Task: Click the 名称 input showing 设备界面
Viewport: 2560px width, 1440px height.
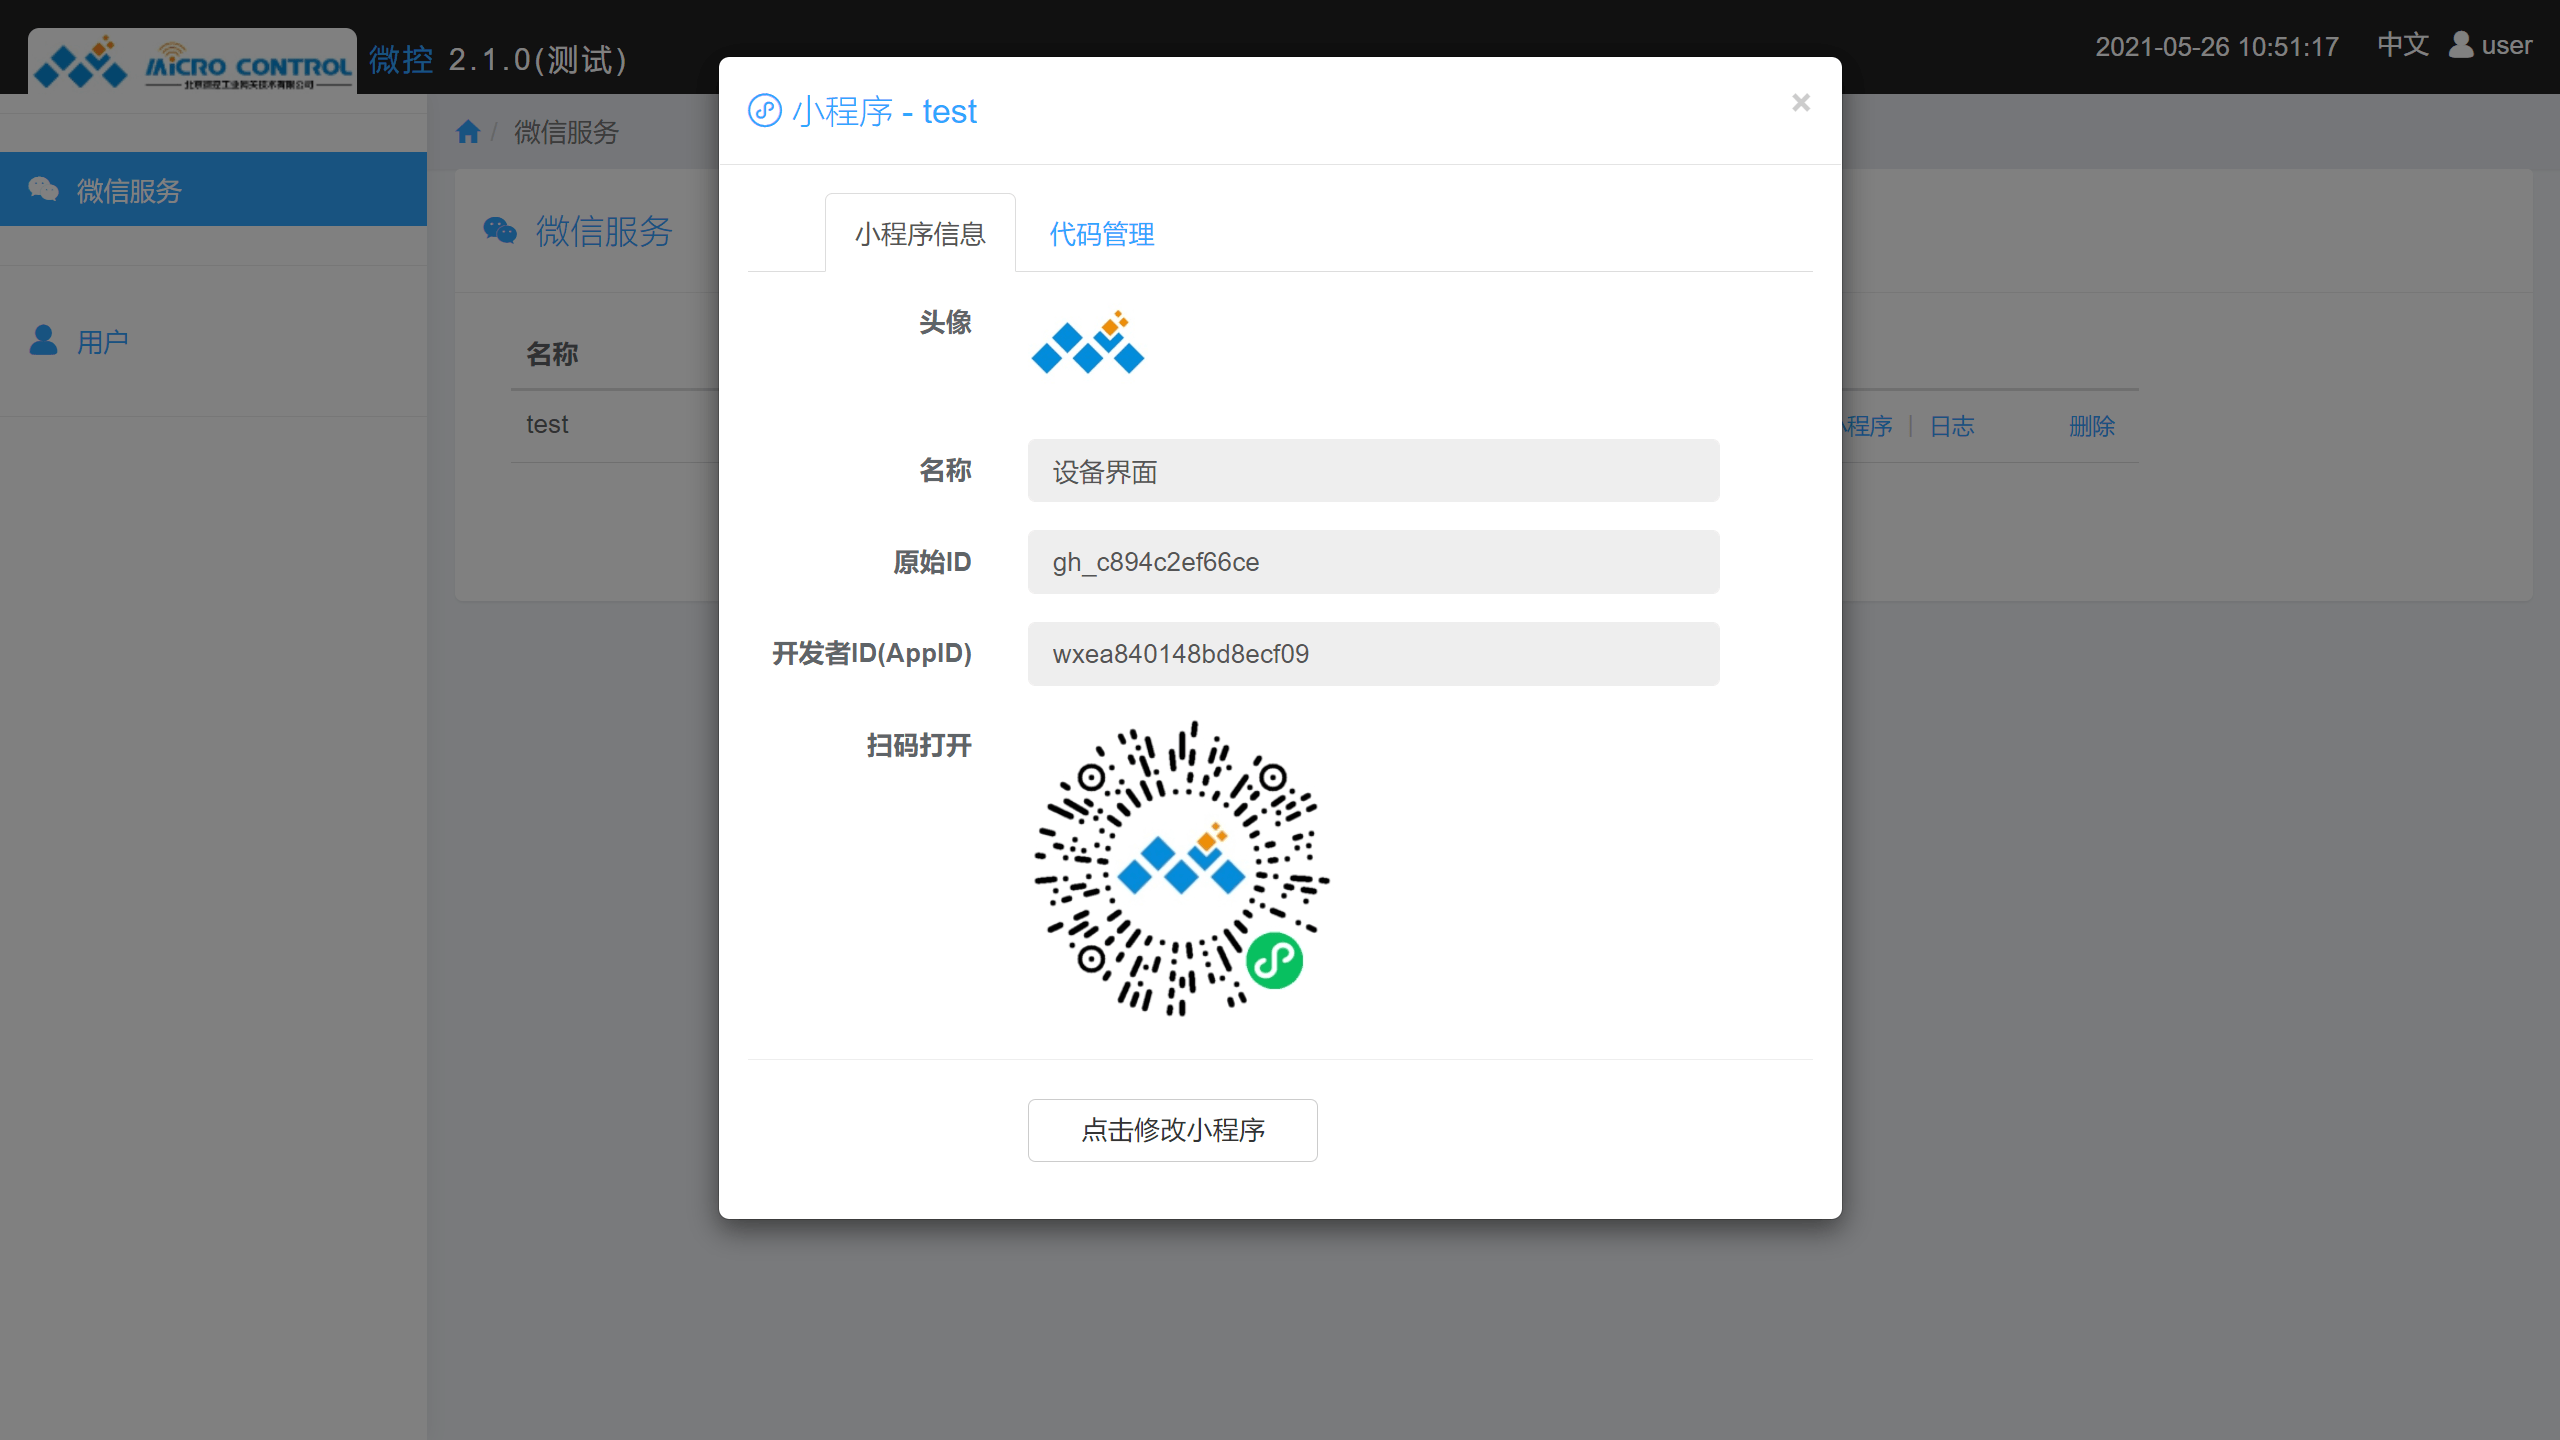Action: tap(1372, 471)
